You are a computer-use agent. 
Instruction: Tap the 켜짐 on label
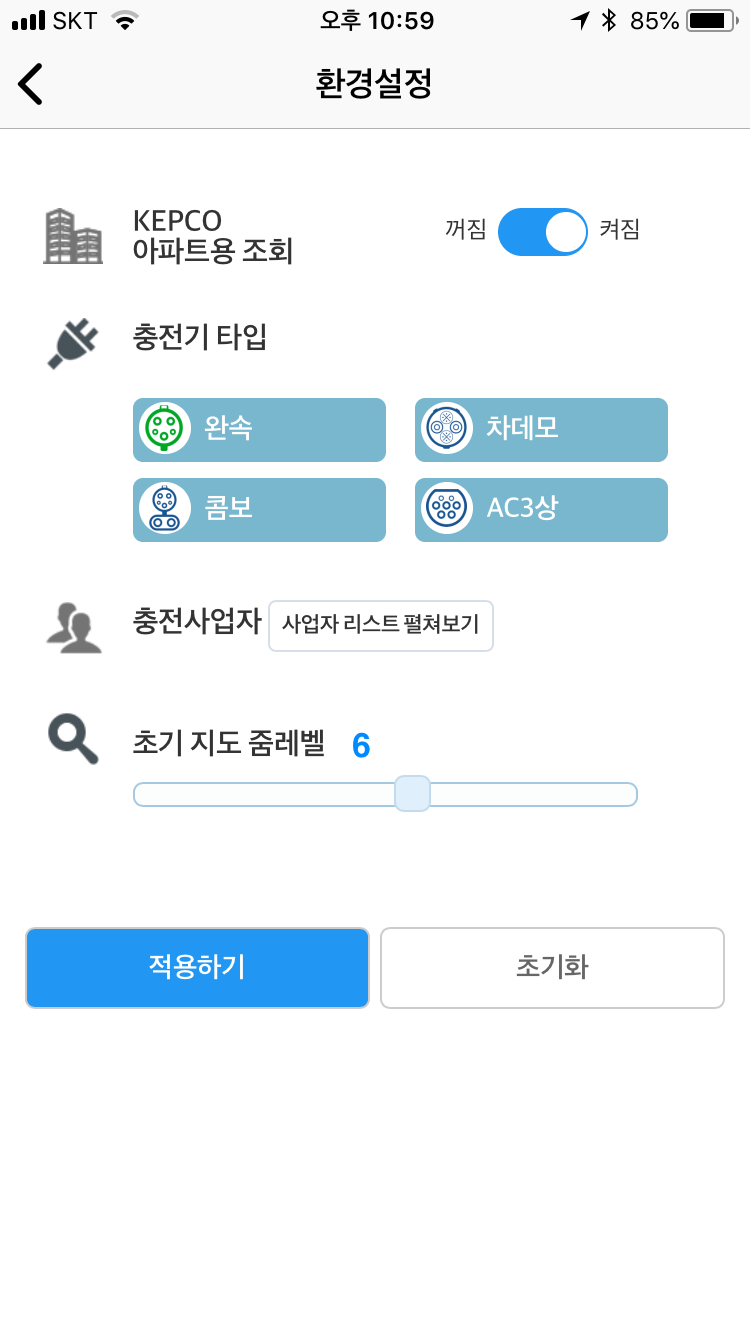[x=619, y=230]
